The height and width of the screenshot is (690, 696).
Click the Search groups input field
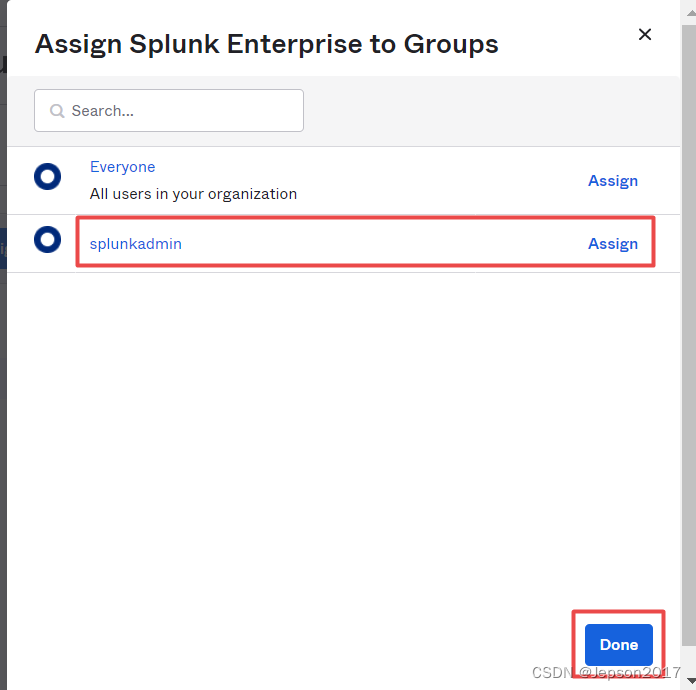click(169, 111)
